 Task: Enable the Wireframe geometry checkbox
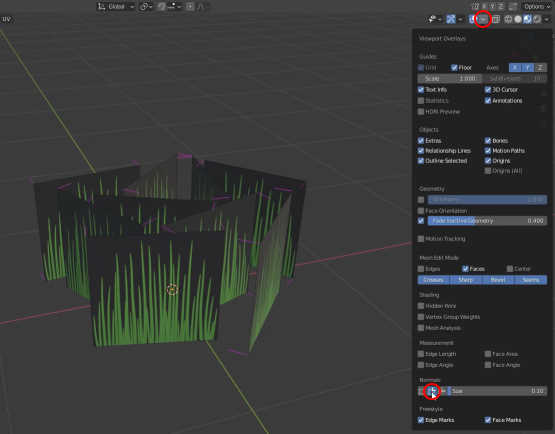[421, 200]
